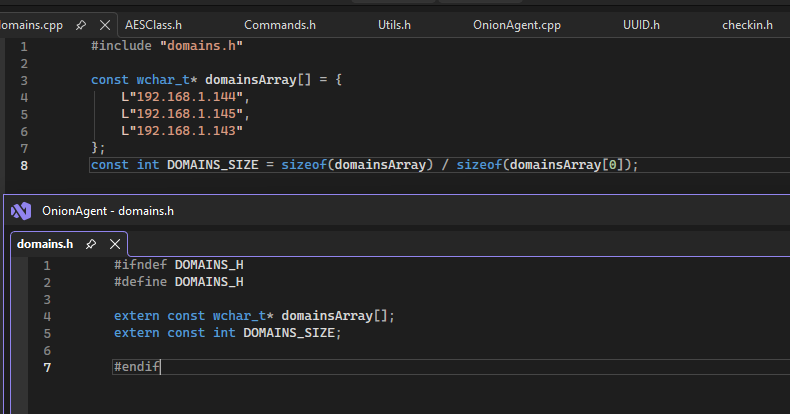Select the domains.cpp tab
The width and height of the screenshot is (790, 414).
tap(31, 25)
